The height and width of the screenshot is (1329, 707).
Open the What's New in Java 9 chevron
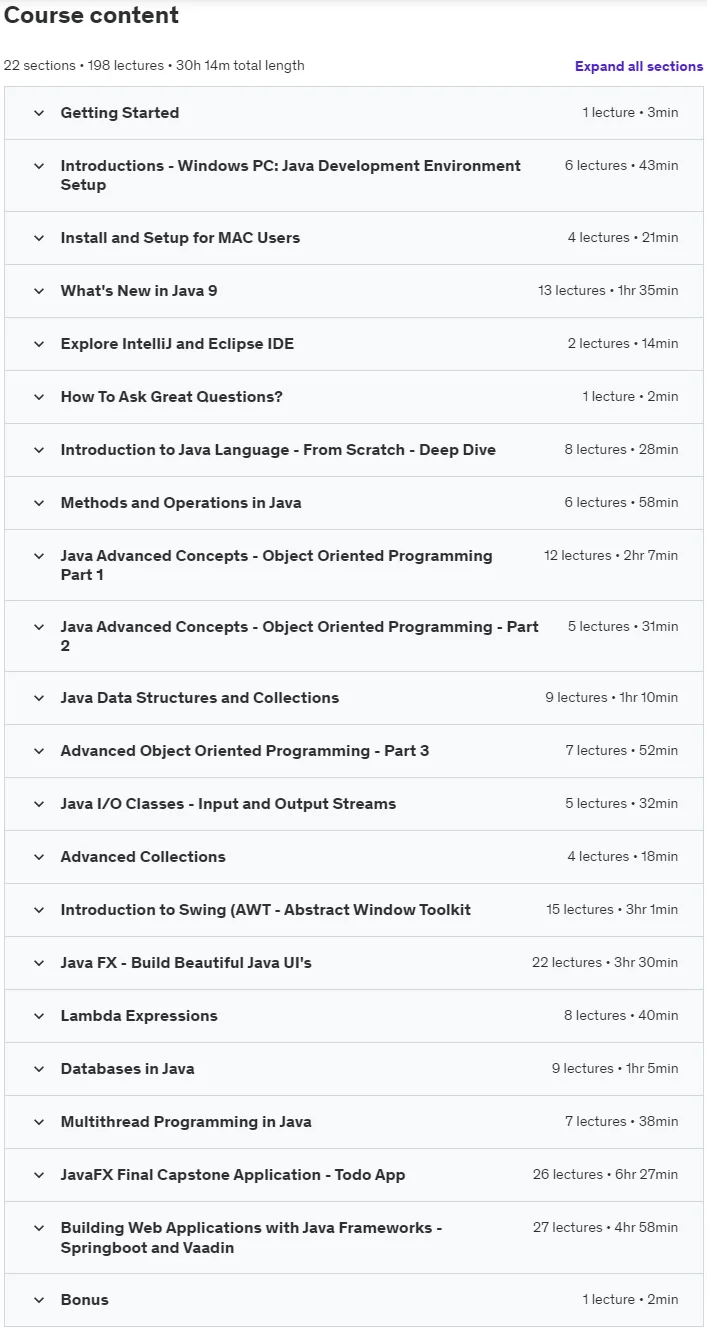point(39,291)
